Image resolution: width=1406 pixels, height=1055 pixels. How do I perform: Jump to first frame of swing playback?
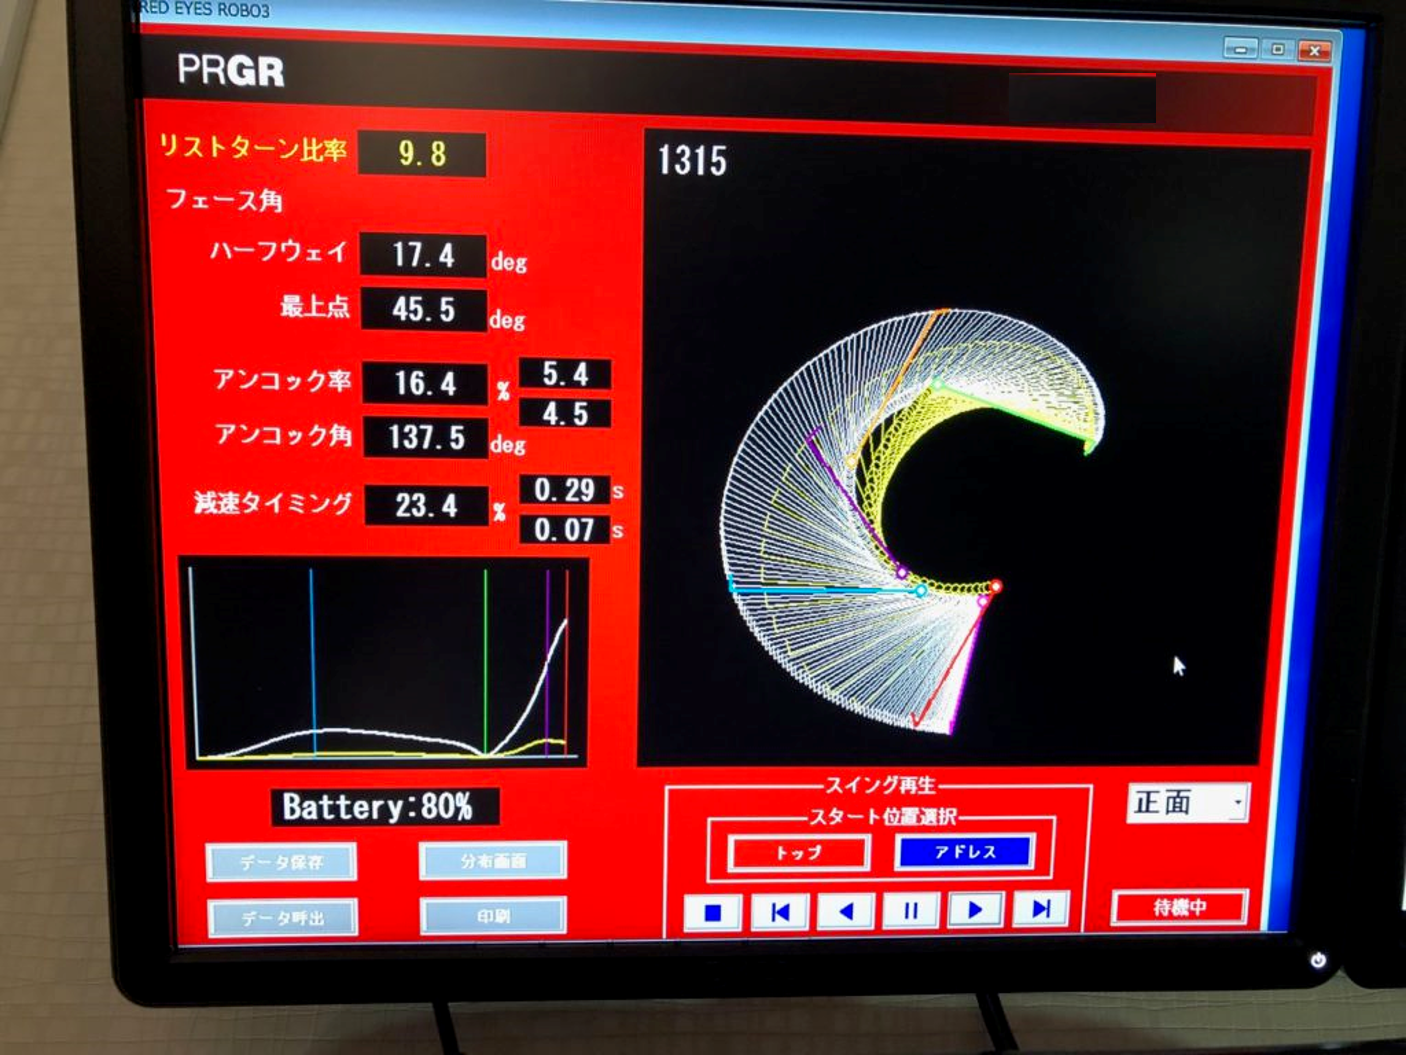[780, 912]
